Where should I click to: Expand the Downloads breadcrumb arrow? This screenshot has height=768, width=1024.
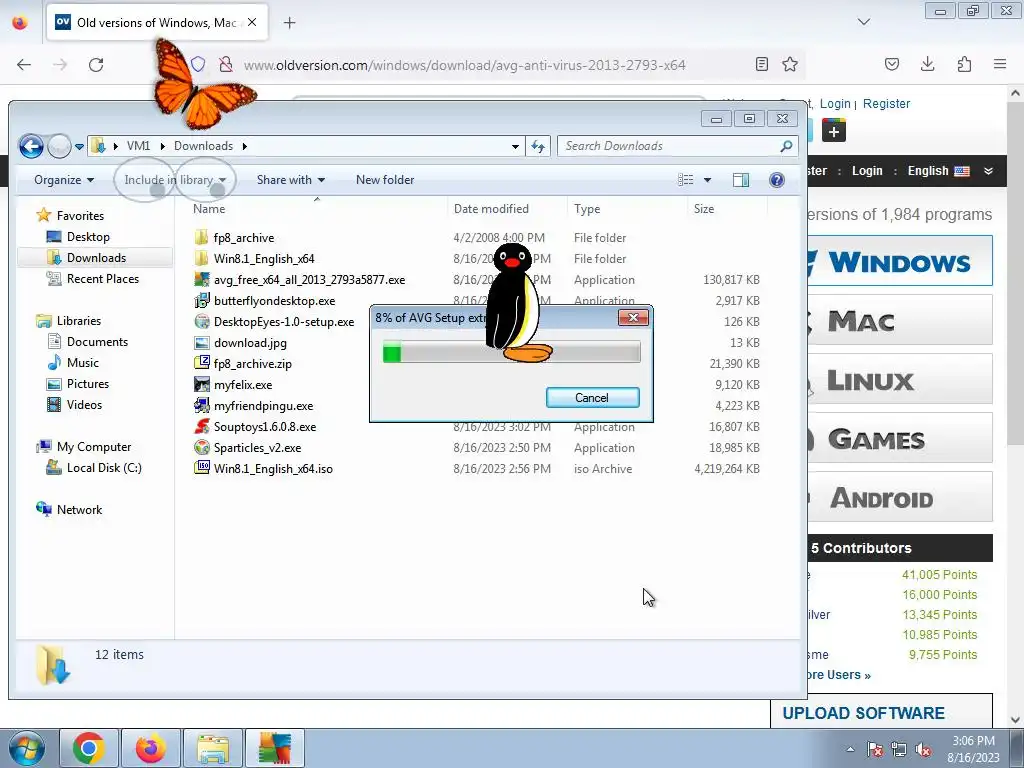245,146
